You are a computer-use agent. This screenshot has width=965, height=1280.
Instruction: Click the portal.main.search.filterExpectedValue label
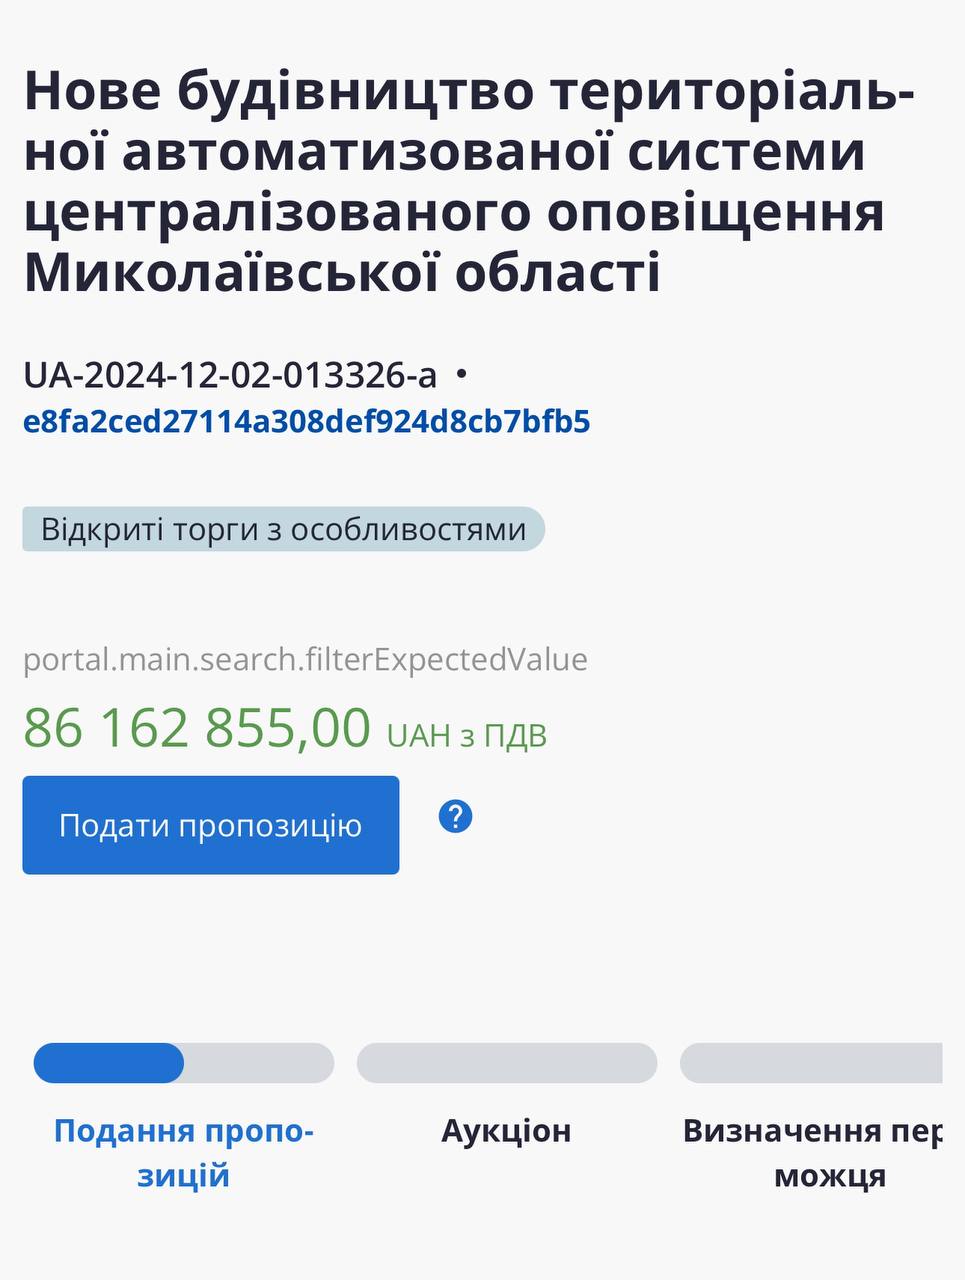pyautogui.click(x=305, y=660)
